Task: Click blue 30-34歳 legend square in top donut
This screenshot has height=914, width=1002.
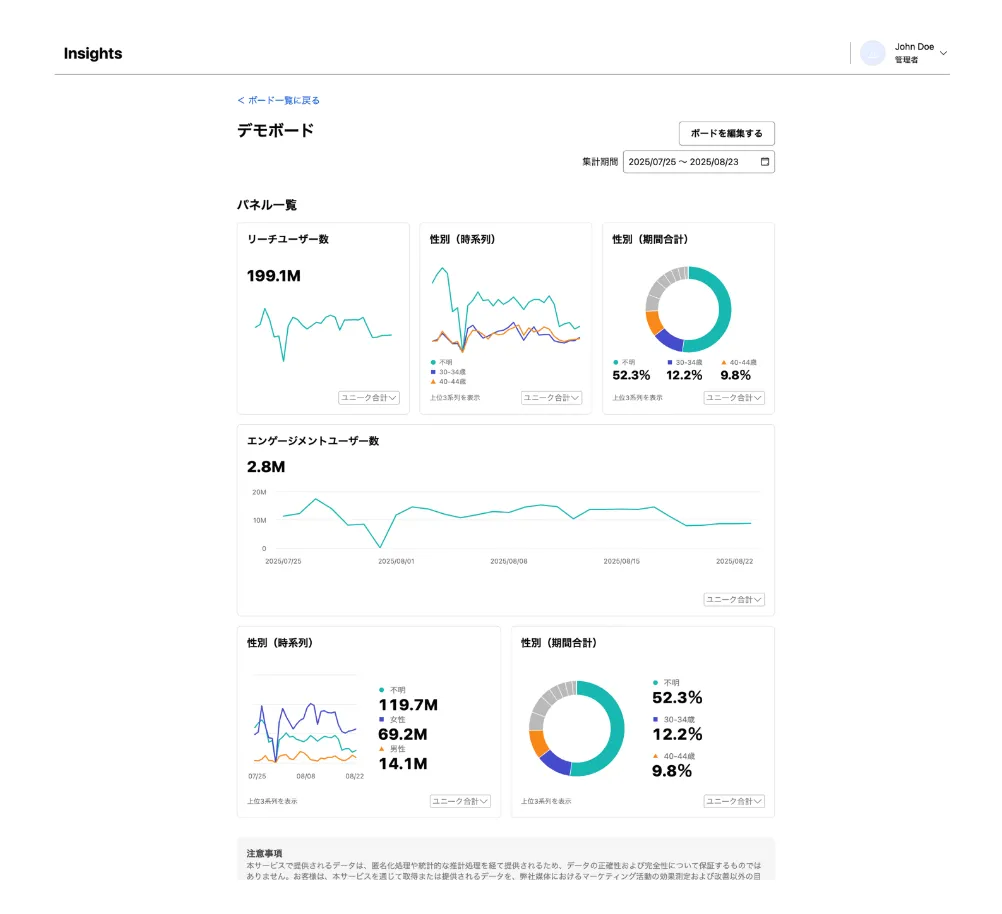Action: click(x=670, y=362)
